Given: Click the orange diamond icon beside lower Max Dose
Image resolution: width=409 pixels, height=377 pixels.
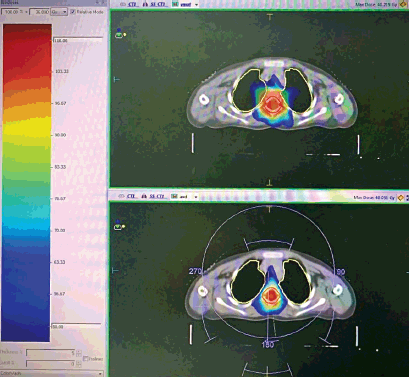Looking at the screenshot, I should coord(401,198).
